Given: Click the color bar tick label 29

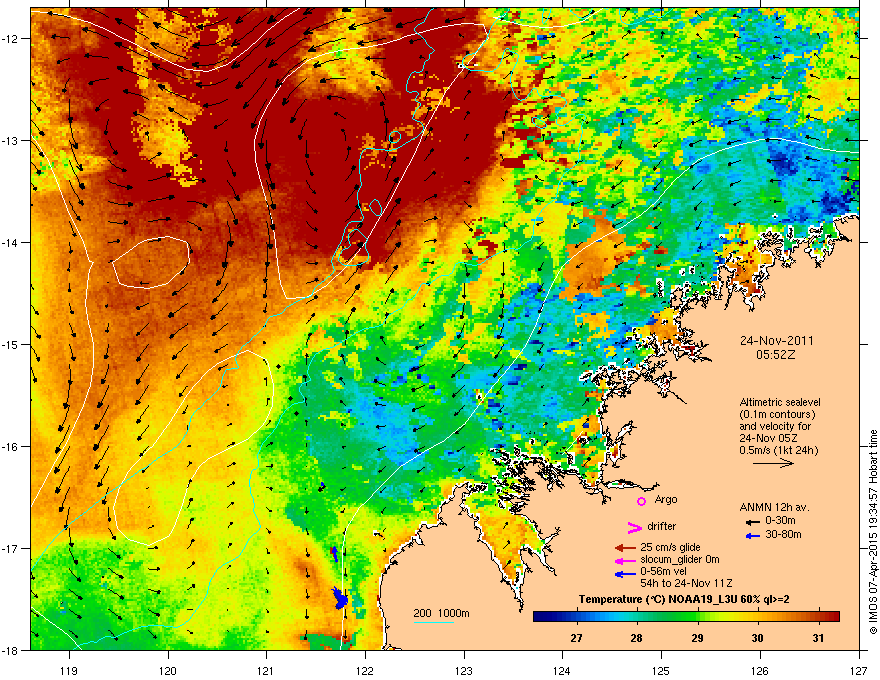Looking at the screenshot, I should coord(697,638).
